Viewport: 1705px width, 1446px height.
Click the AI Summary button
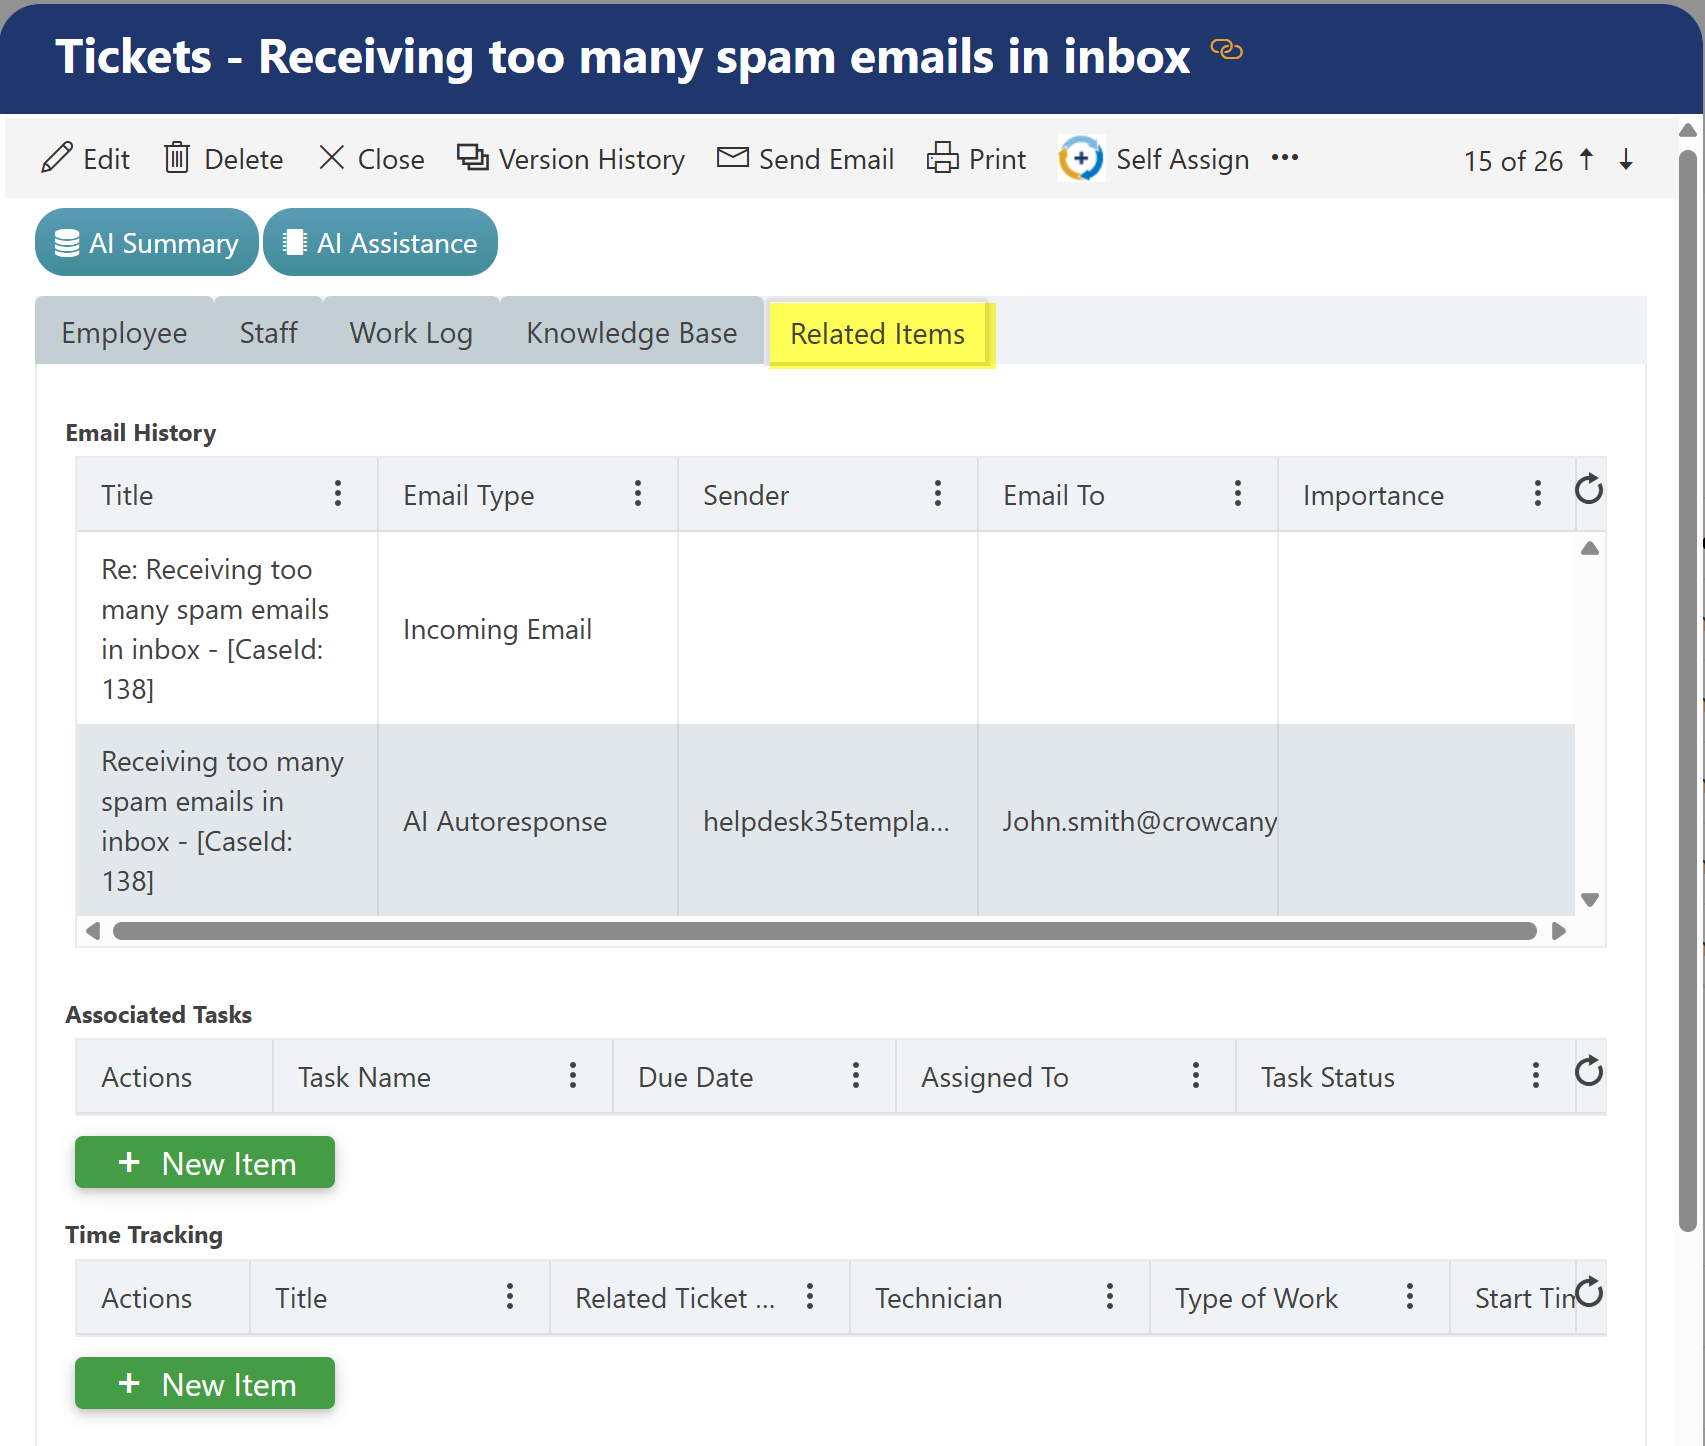coord(147,243)
